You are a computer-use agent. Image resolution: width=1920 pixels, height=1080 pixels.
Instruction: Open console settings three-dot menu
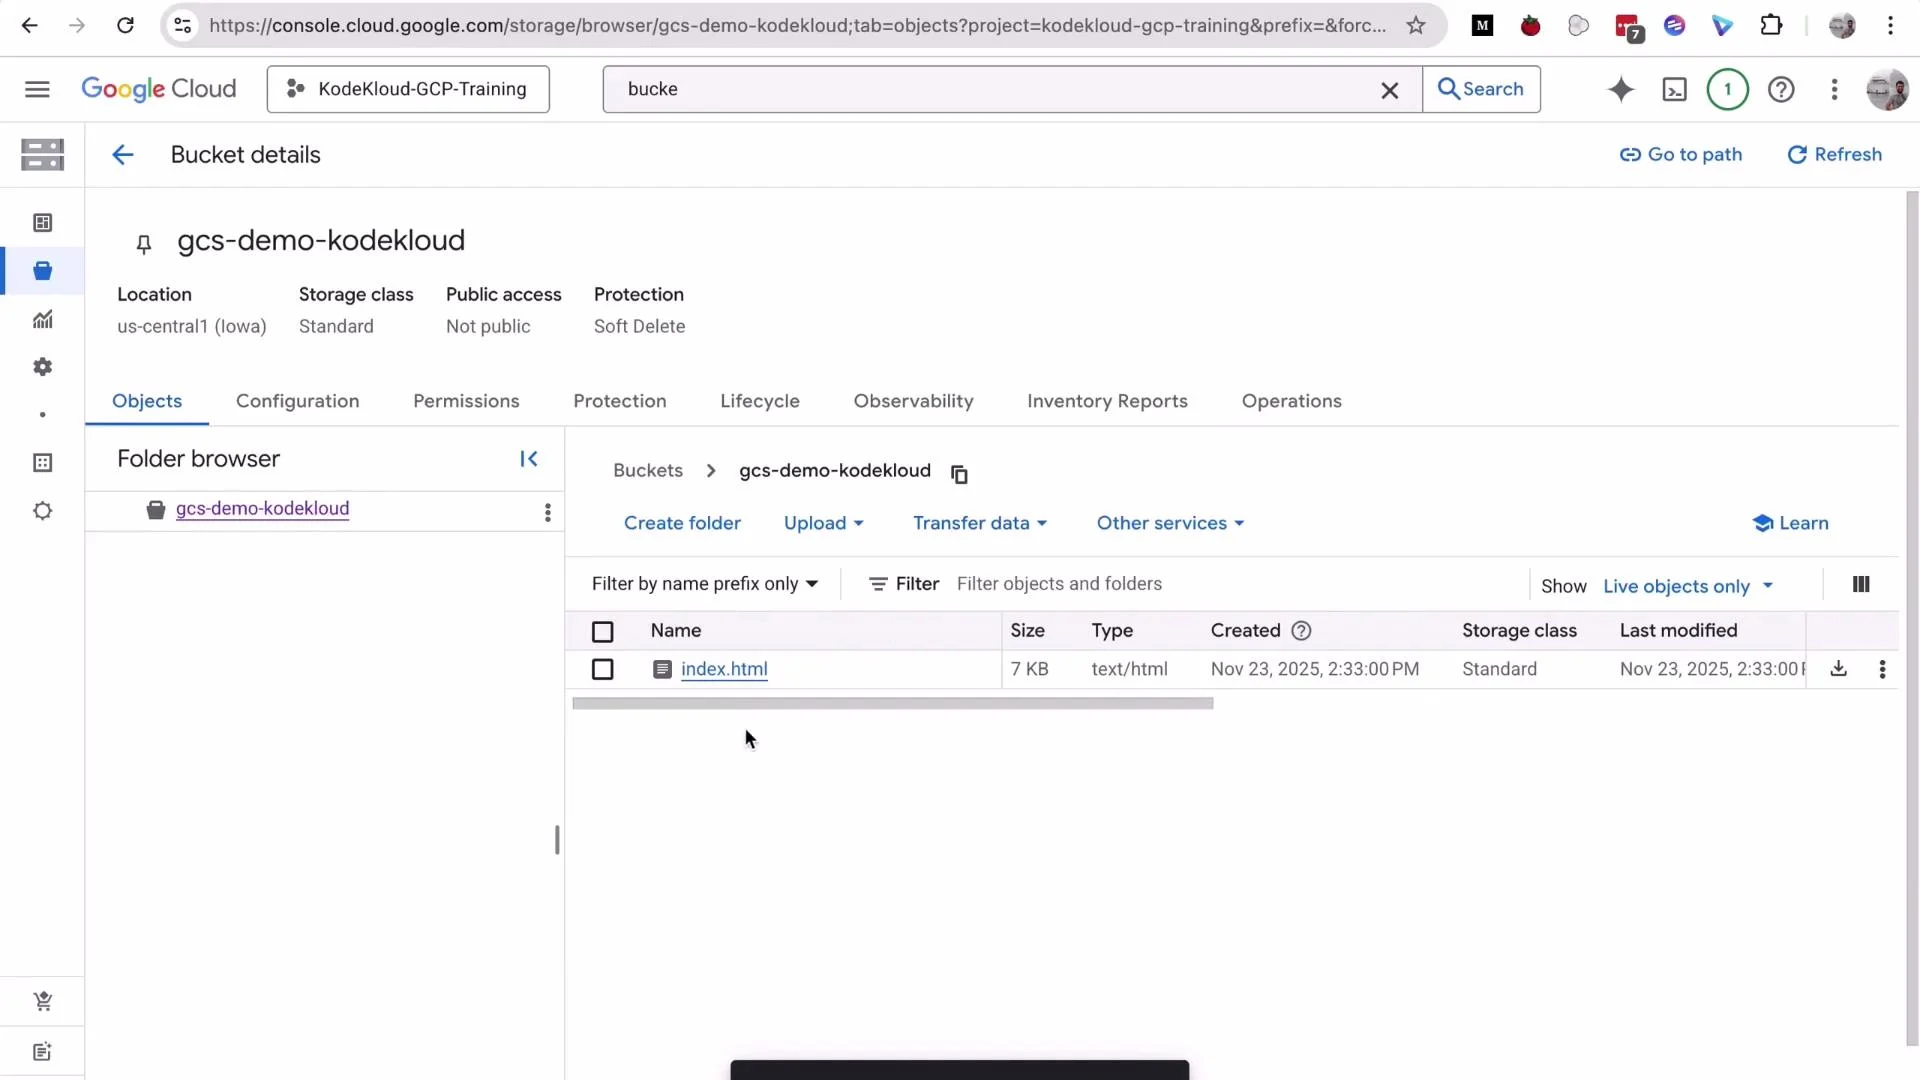1834,90
